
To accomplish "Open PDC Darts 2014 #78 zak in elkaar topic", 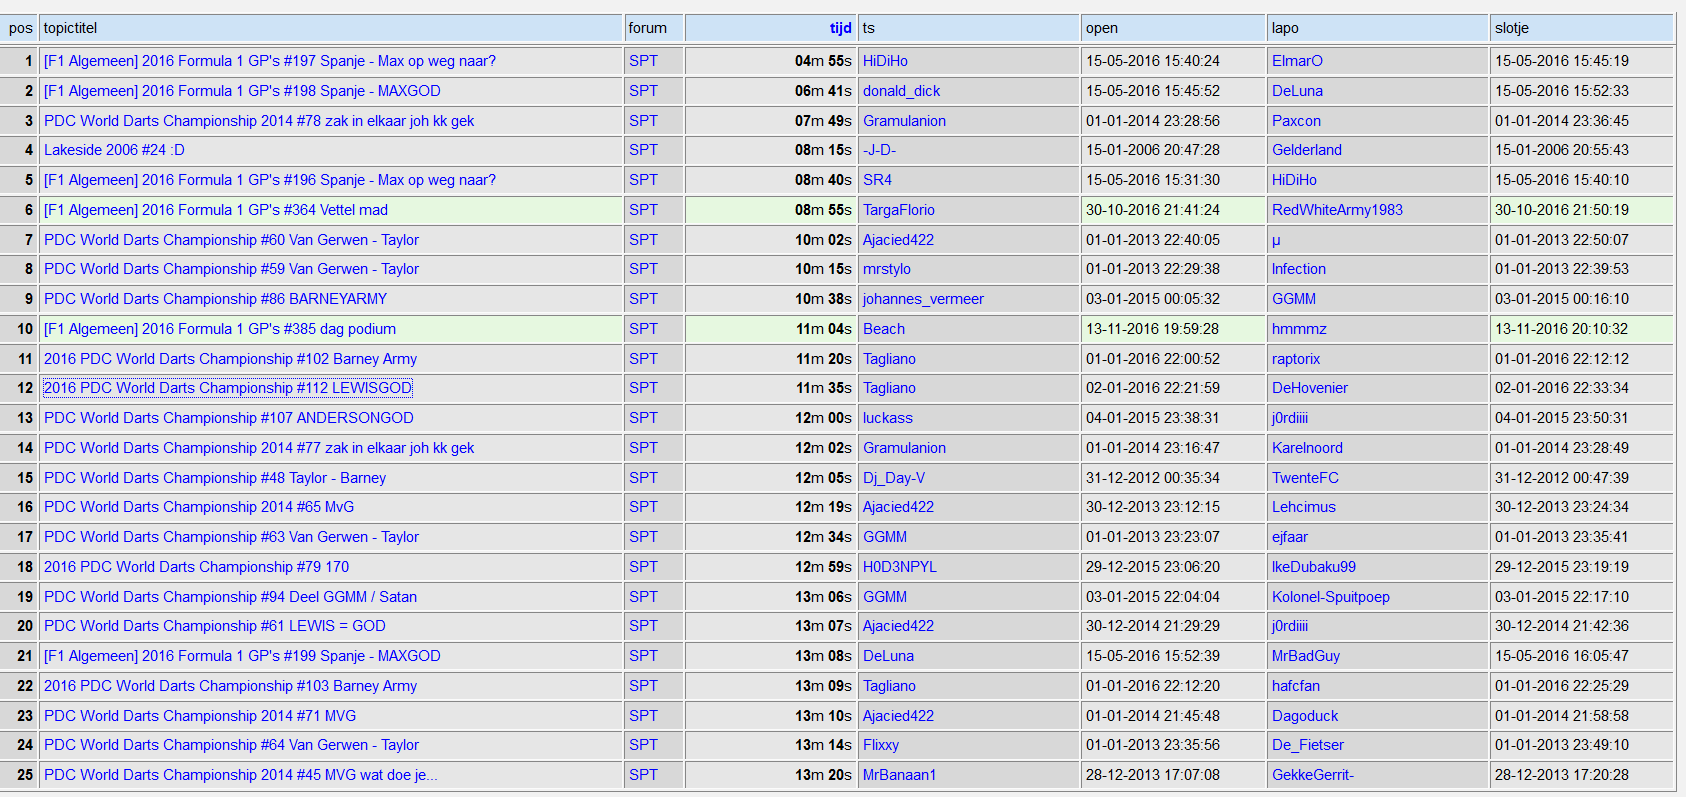I will (x=259, y=121).
